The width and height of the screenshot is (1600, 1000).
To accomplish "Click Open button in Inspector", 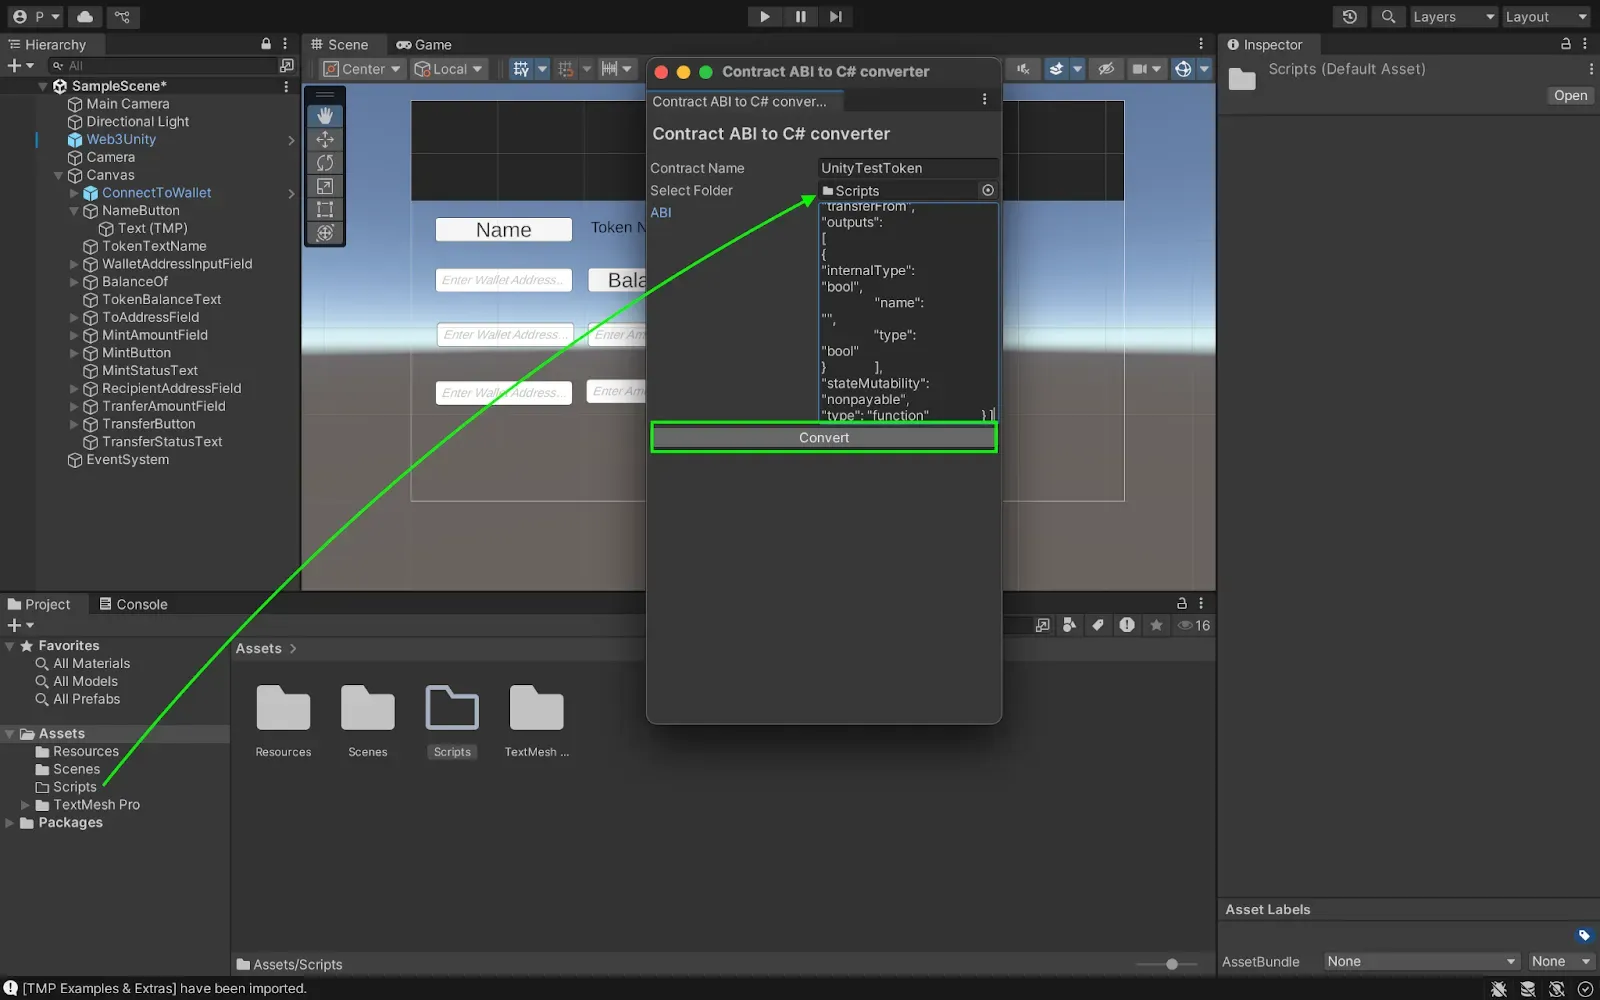I will tap(1570, 96).
